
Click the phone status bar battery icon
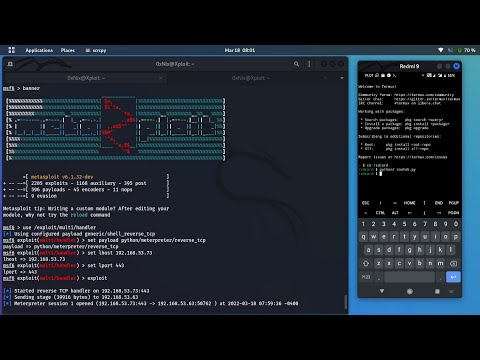coord(445,76)
